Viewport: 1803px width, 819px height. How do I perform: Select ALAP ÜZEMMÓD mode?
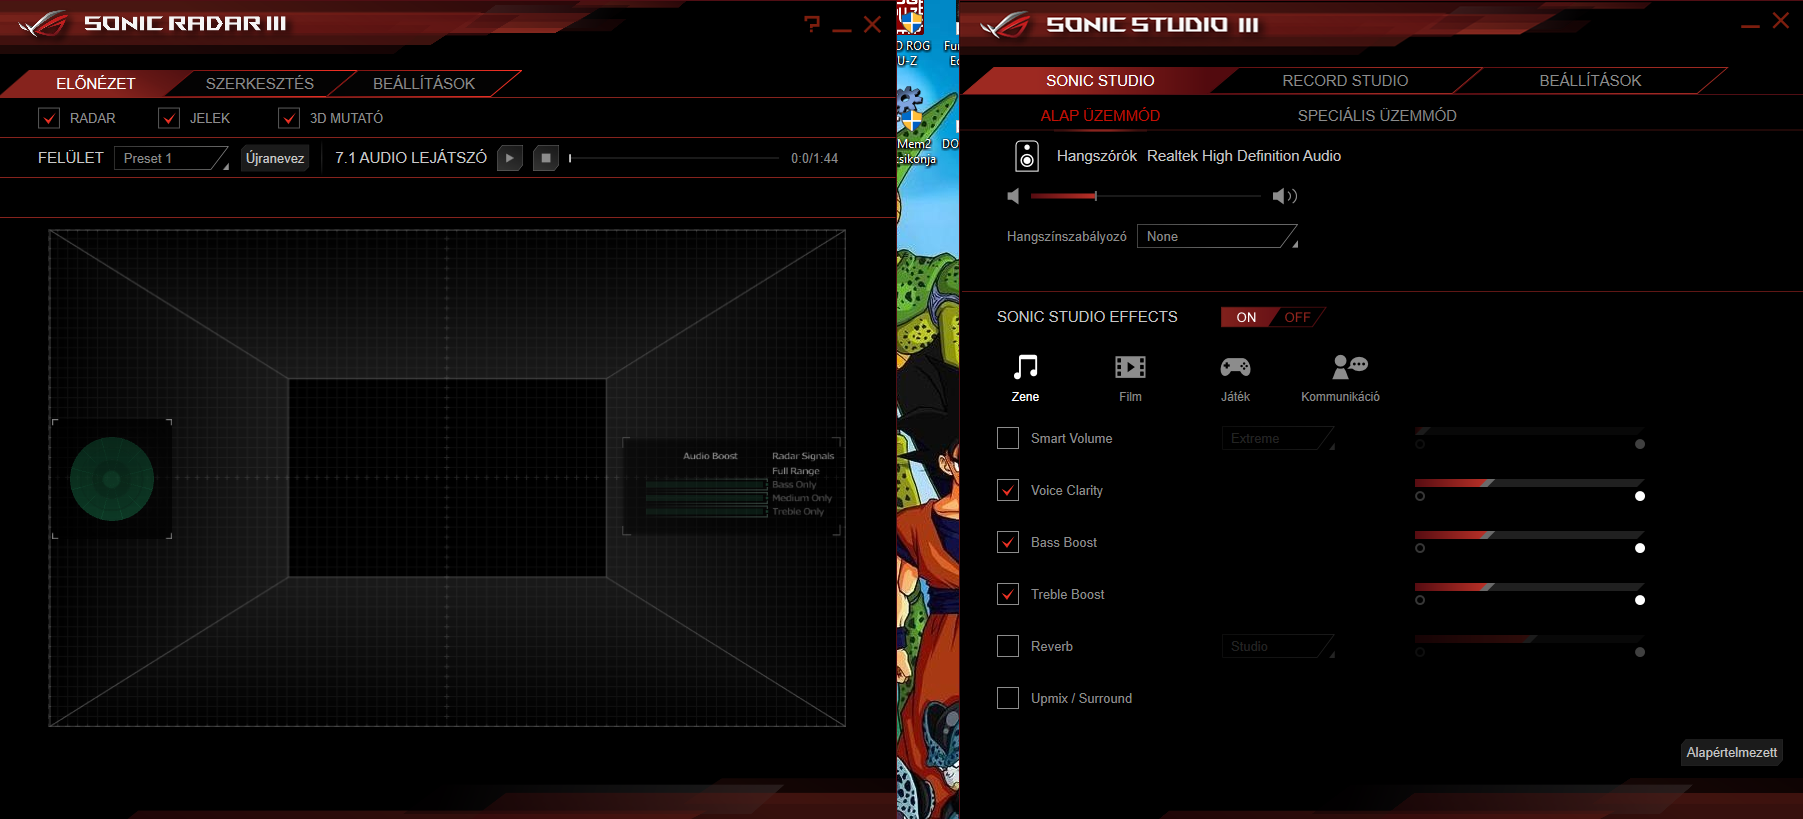click(1100, 116)
